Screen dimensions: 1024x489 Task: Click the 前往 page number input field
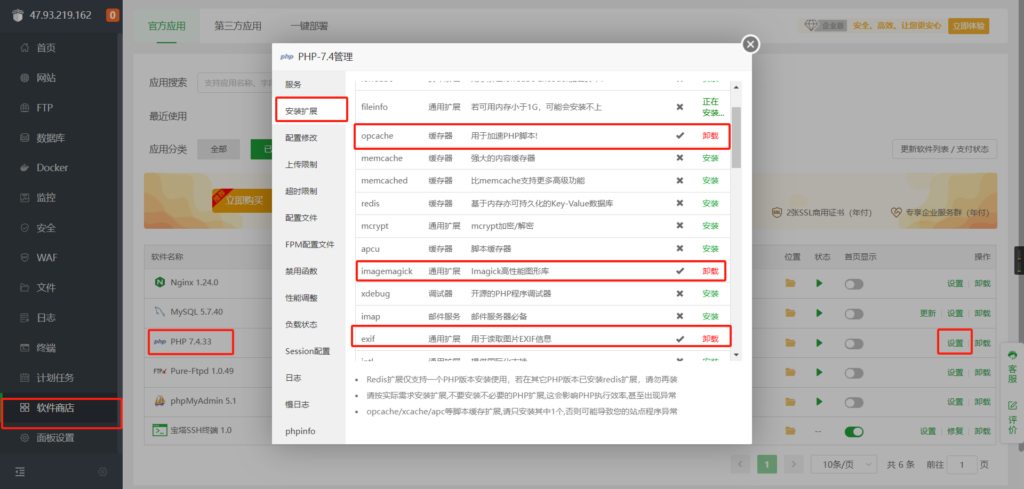[x=961, y=465]
